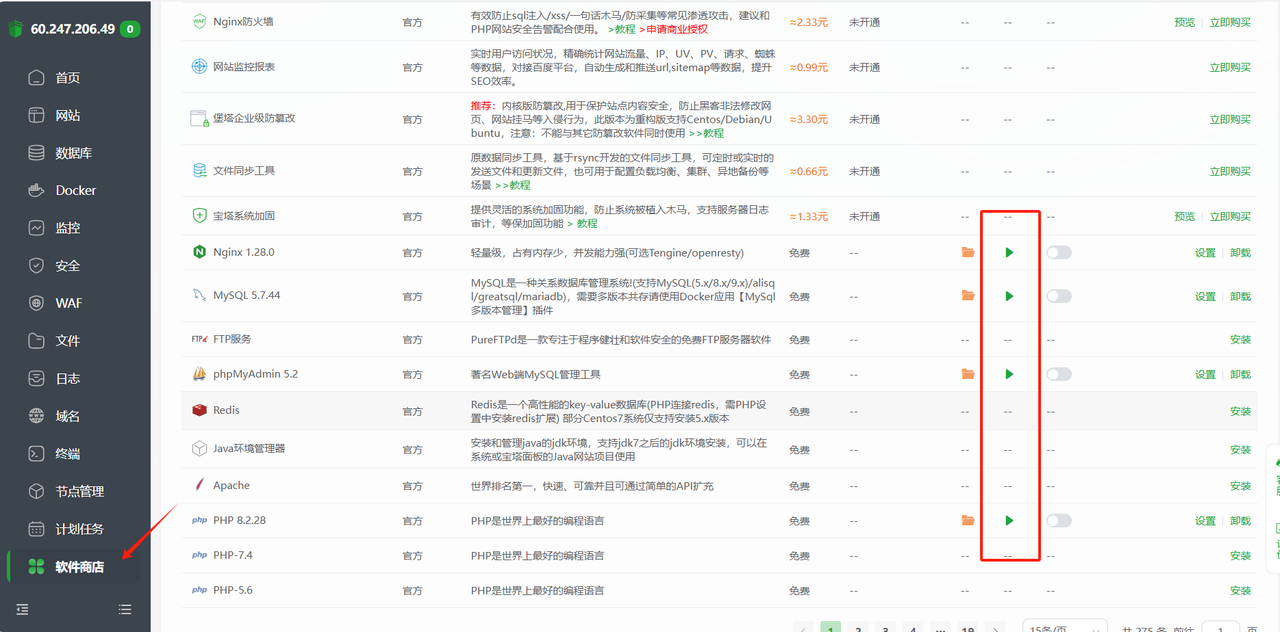The image size is (1280, 632).
Task: Click the green play icon for Nginx 1.28.0
Action: point(1009,253)
